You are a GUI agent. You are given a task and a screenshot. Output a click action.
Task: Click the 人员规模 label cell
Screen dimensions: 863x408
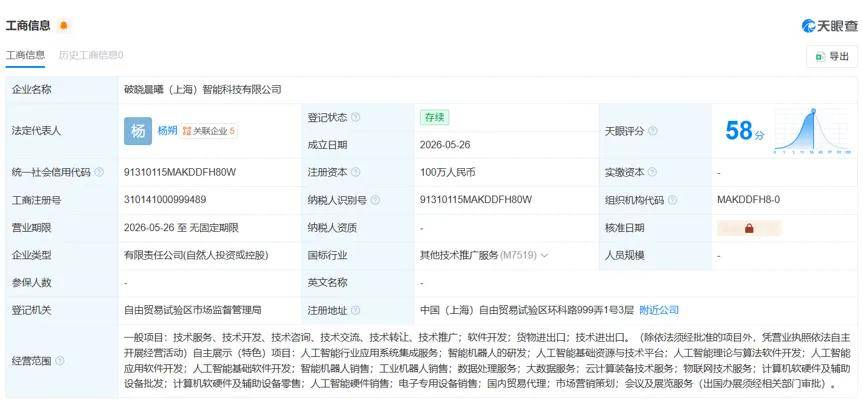[655, 255]
